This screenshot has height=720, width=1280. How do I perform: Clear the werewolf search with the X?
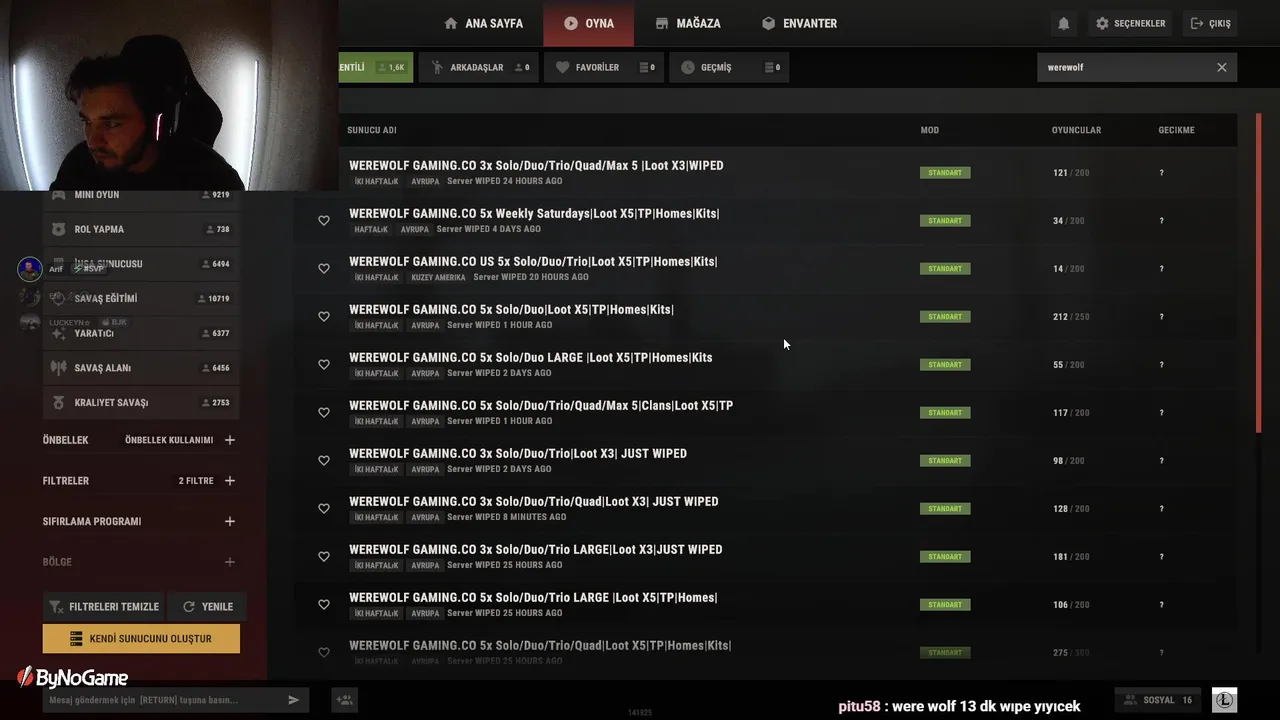point(1221,67)
